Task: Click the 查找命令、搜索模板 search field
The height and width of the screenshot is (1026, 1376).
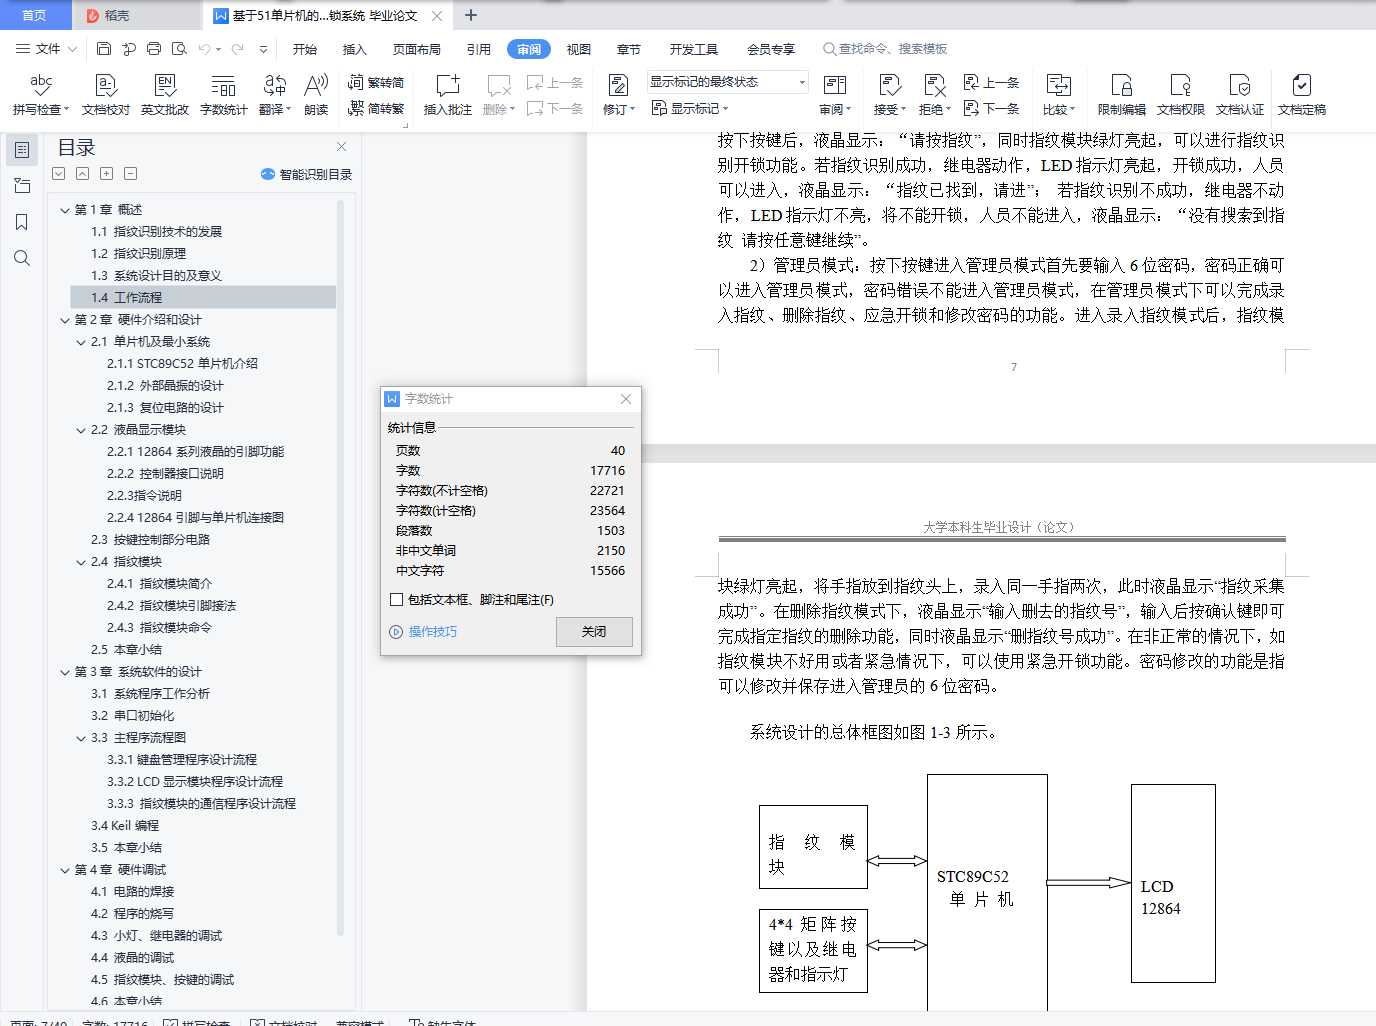Action: (x=885, y=49)
